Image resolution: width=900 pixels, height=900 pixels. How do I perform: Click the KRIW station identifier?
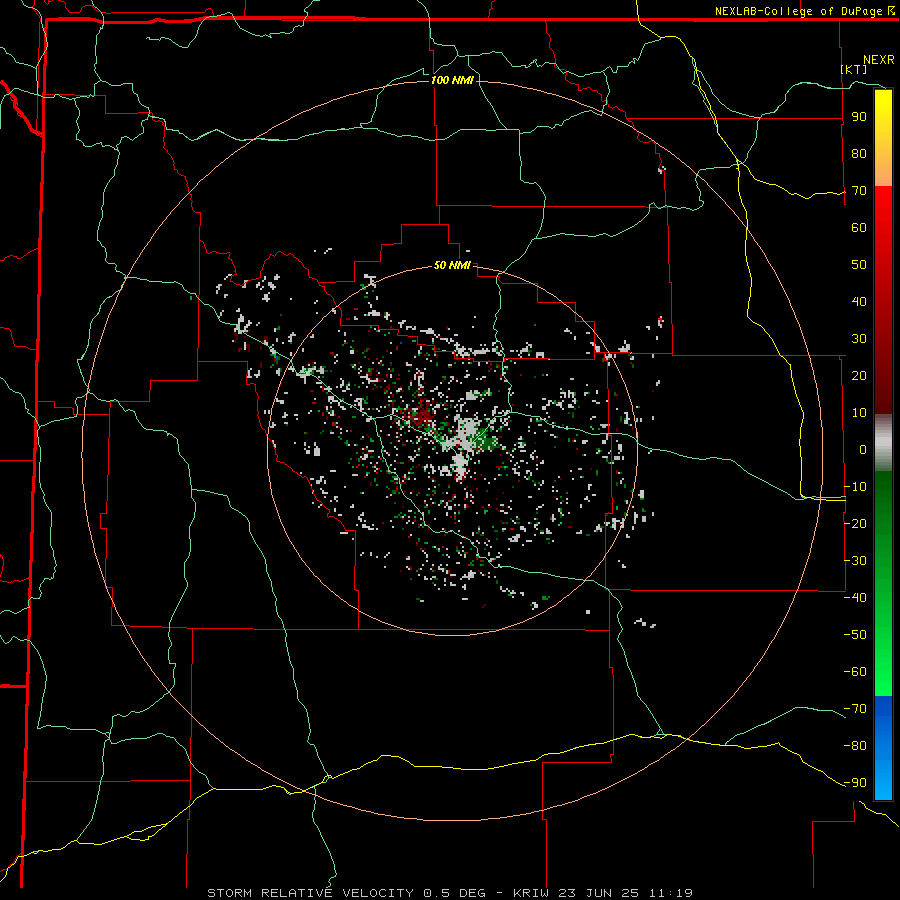pyautogui.click(x=531, y=893)
